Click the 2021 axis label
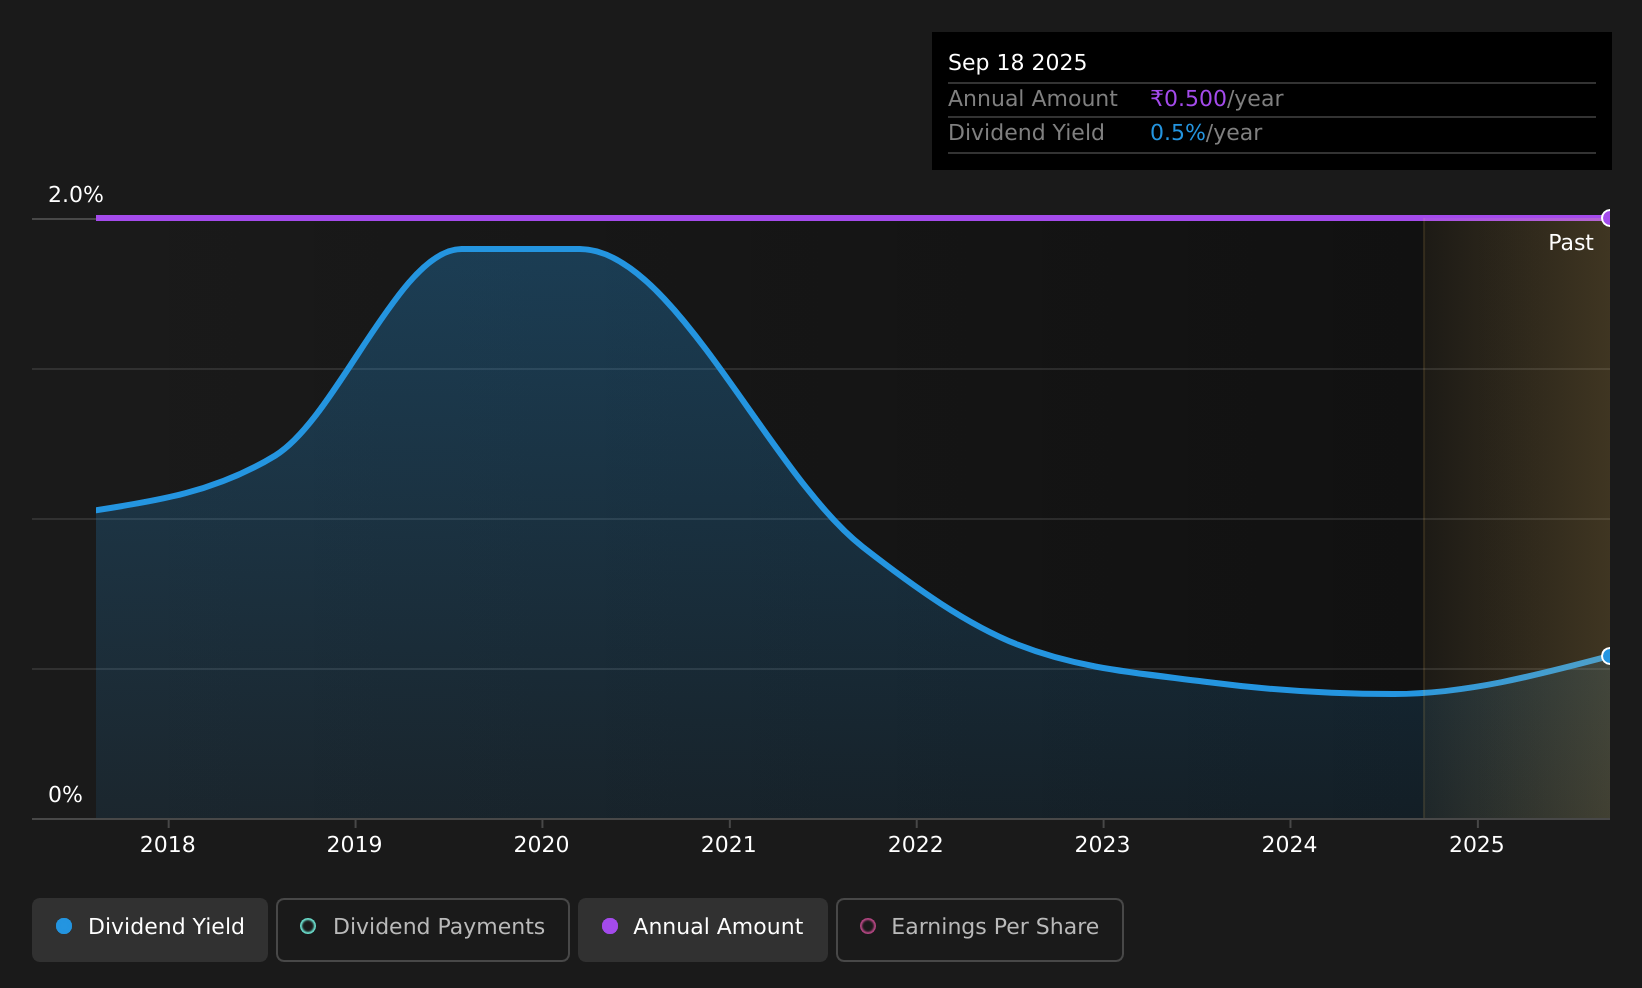Viewport: 1642px width, 988px height. point(729,845)
